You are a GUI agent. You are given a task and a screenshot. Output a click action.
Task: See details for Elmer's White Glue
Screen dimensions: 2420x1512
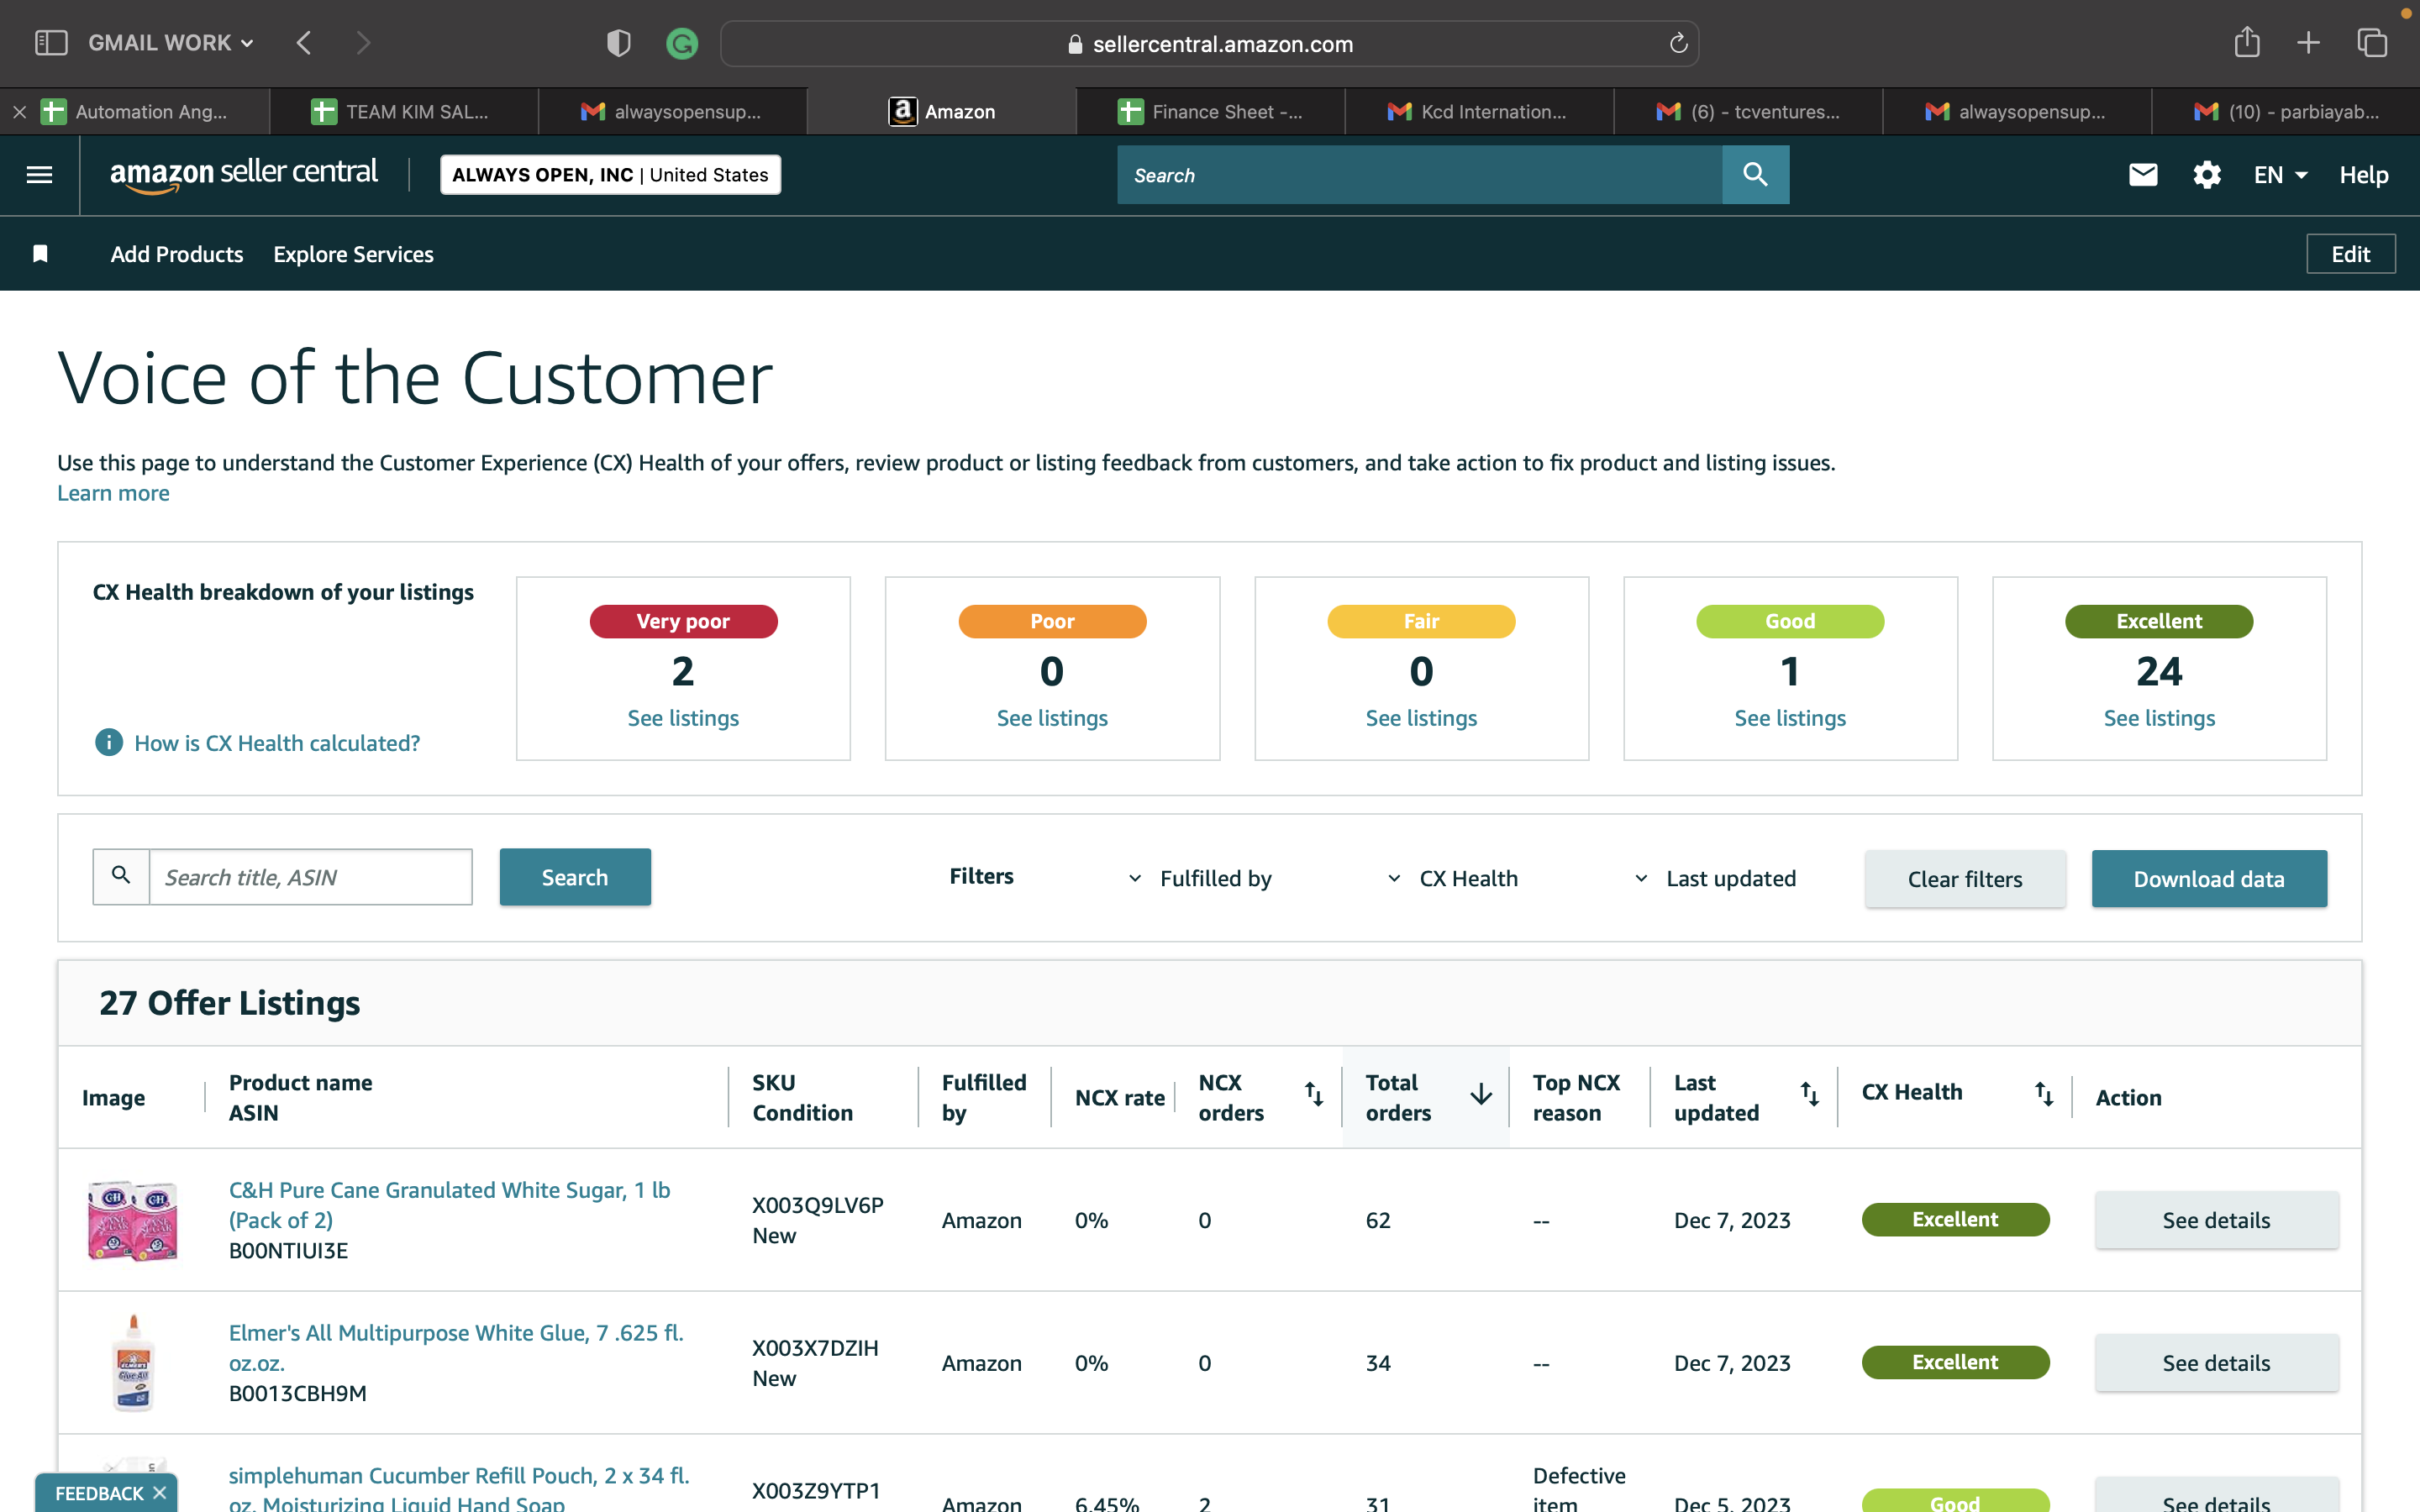pos(2216,1363)
